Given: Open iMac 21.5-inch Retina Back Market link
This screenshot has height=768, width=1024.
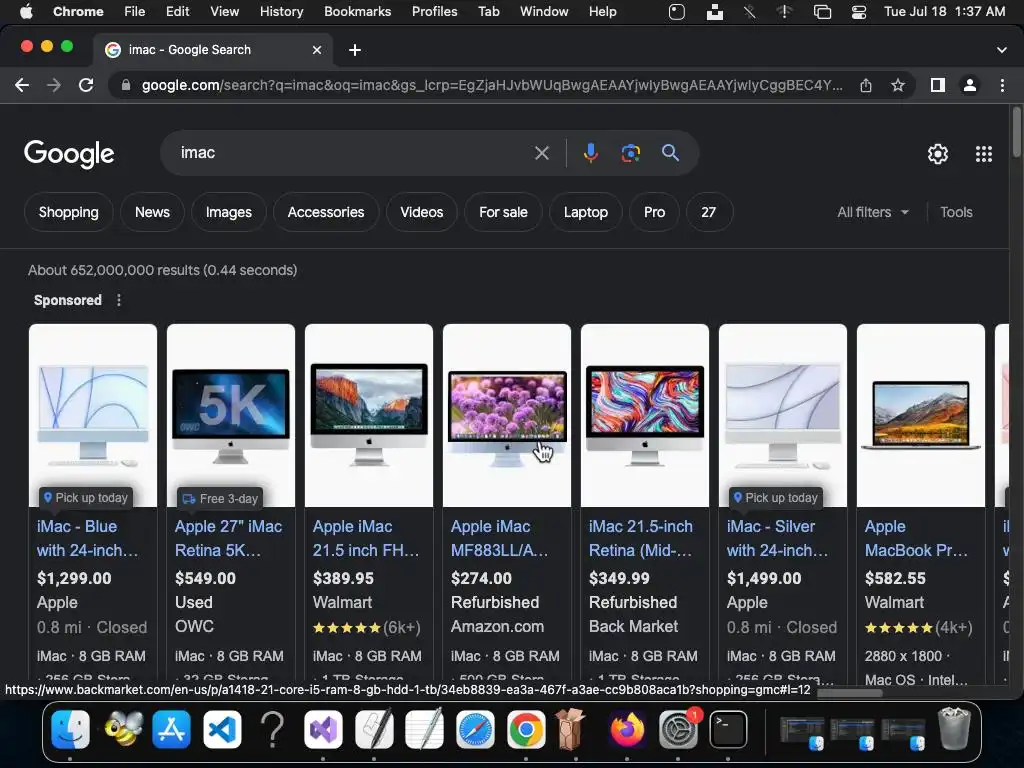Looking at the screenshot, I should click(641, 538).
